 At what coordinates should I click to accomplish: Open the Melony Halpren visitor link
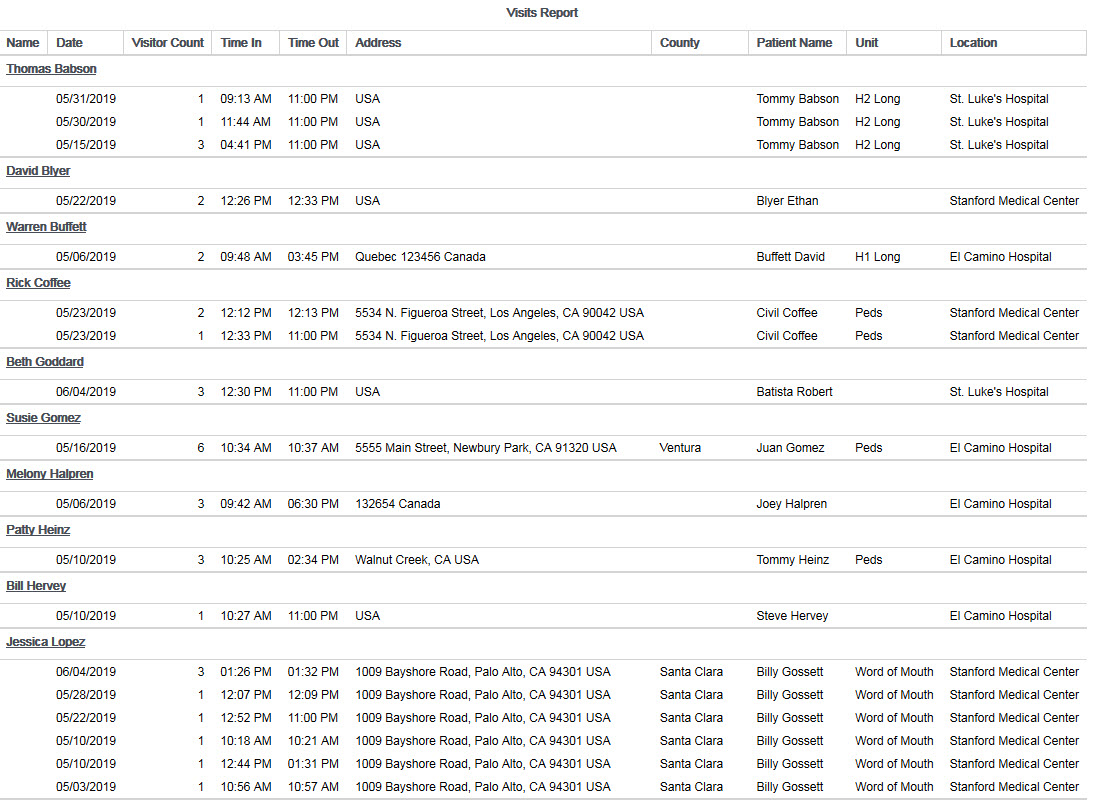pos(50,474)
